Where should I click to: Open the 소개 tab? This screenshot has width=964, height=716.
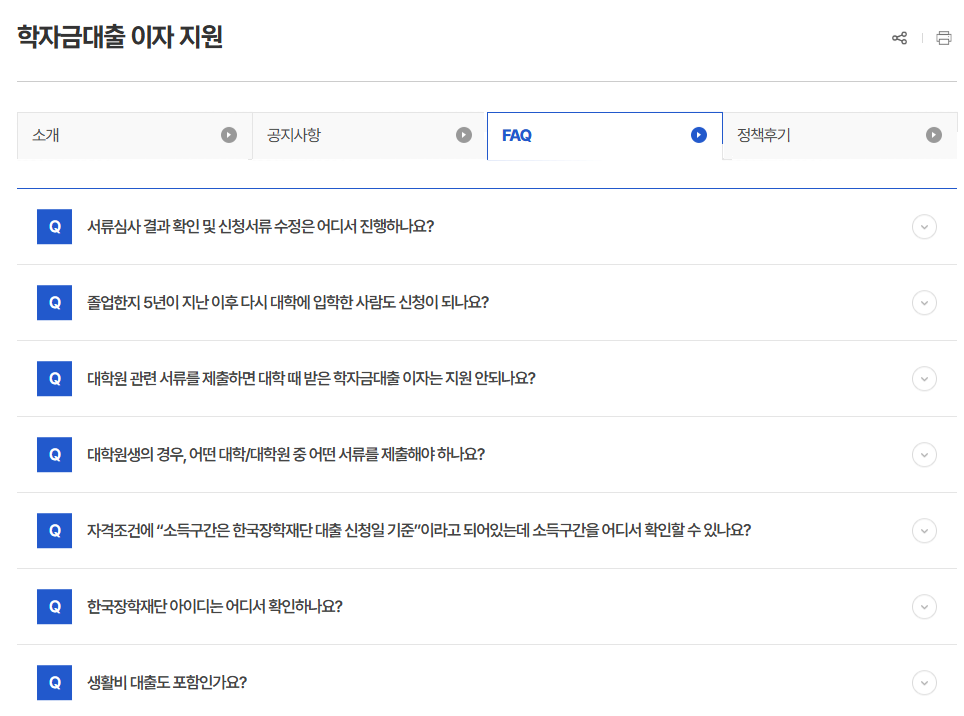135,135
